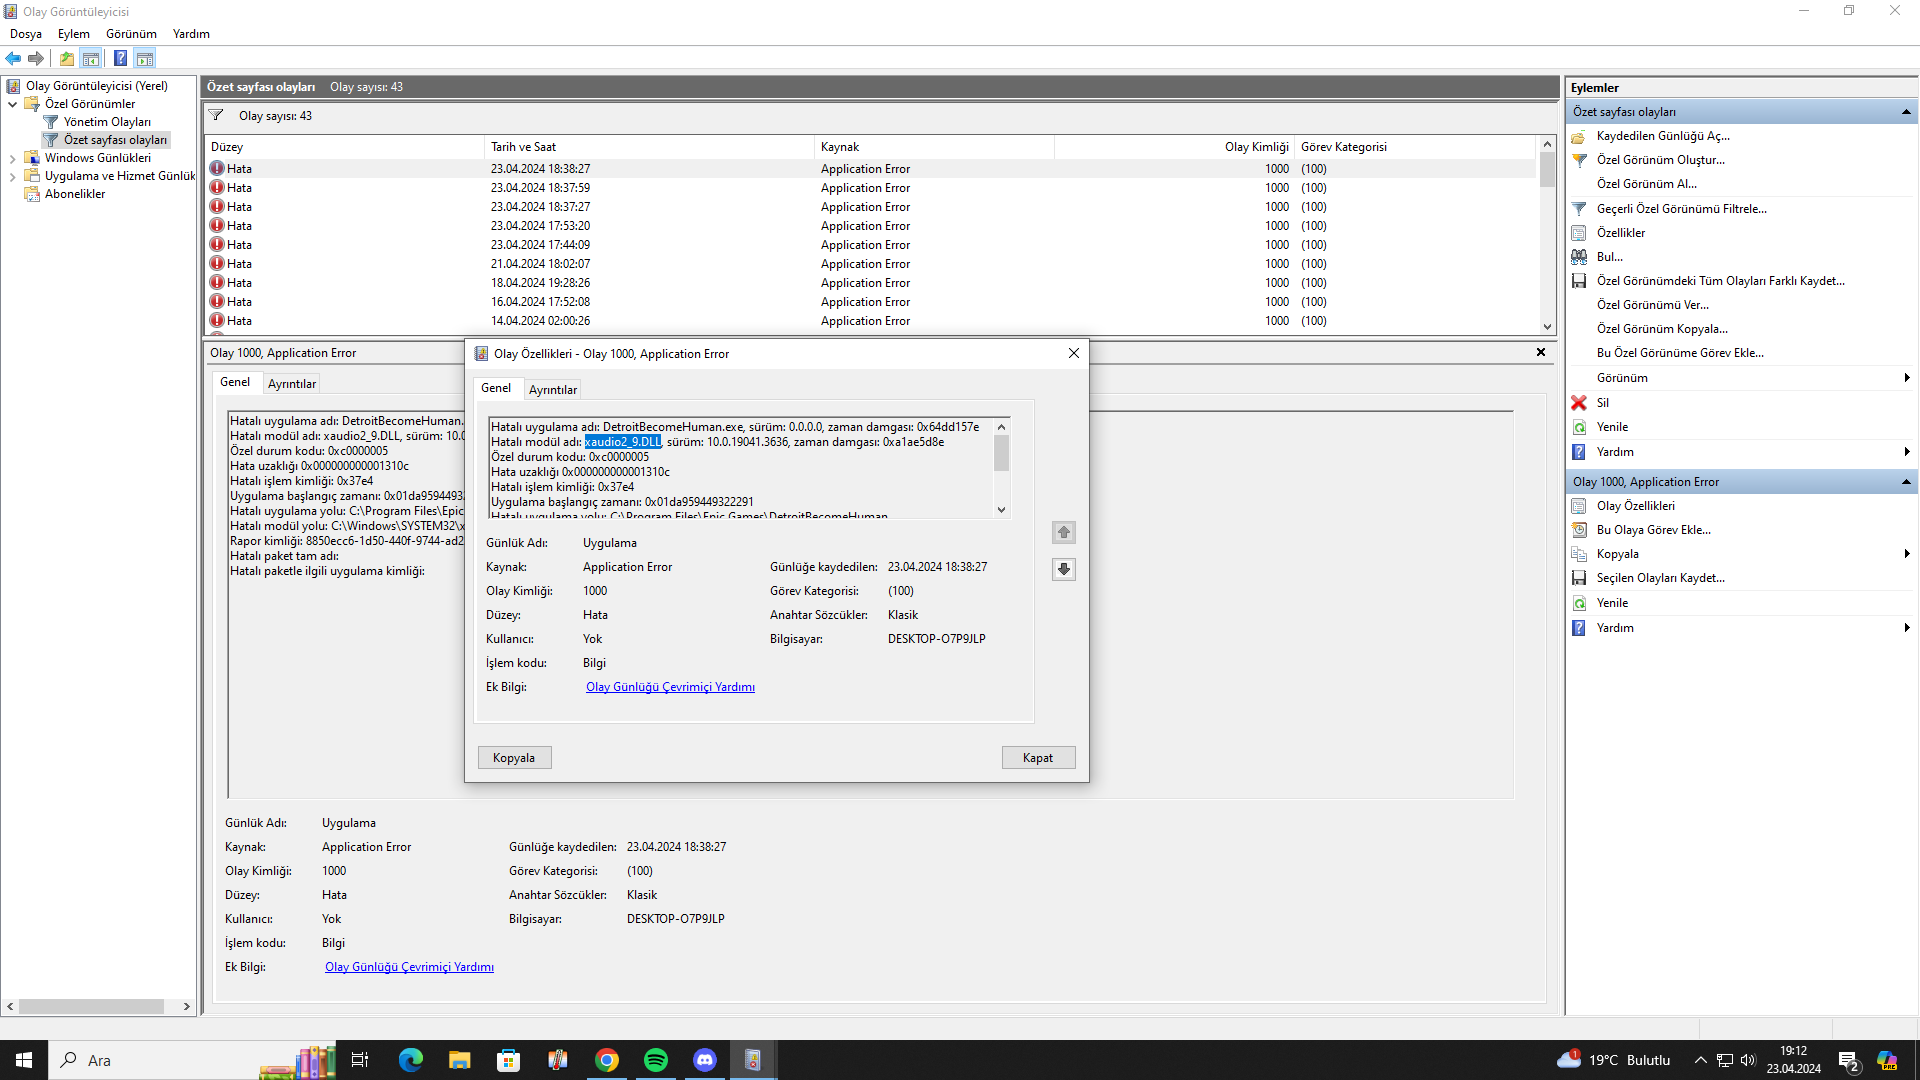The image size is (1920, 1080).
Task: Sort by the Tarih ve Saat column header
Action: 649,147
